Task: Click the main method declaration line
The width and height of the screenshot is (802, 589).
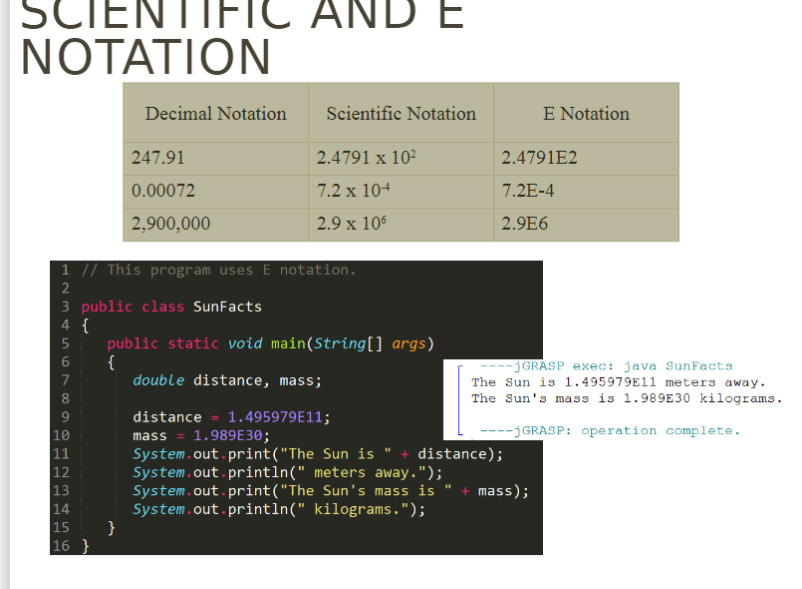Action: pos(270,343)
